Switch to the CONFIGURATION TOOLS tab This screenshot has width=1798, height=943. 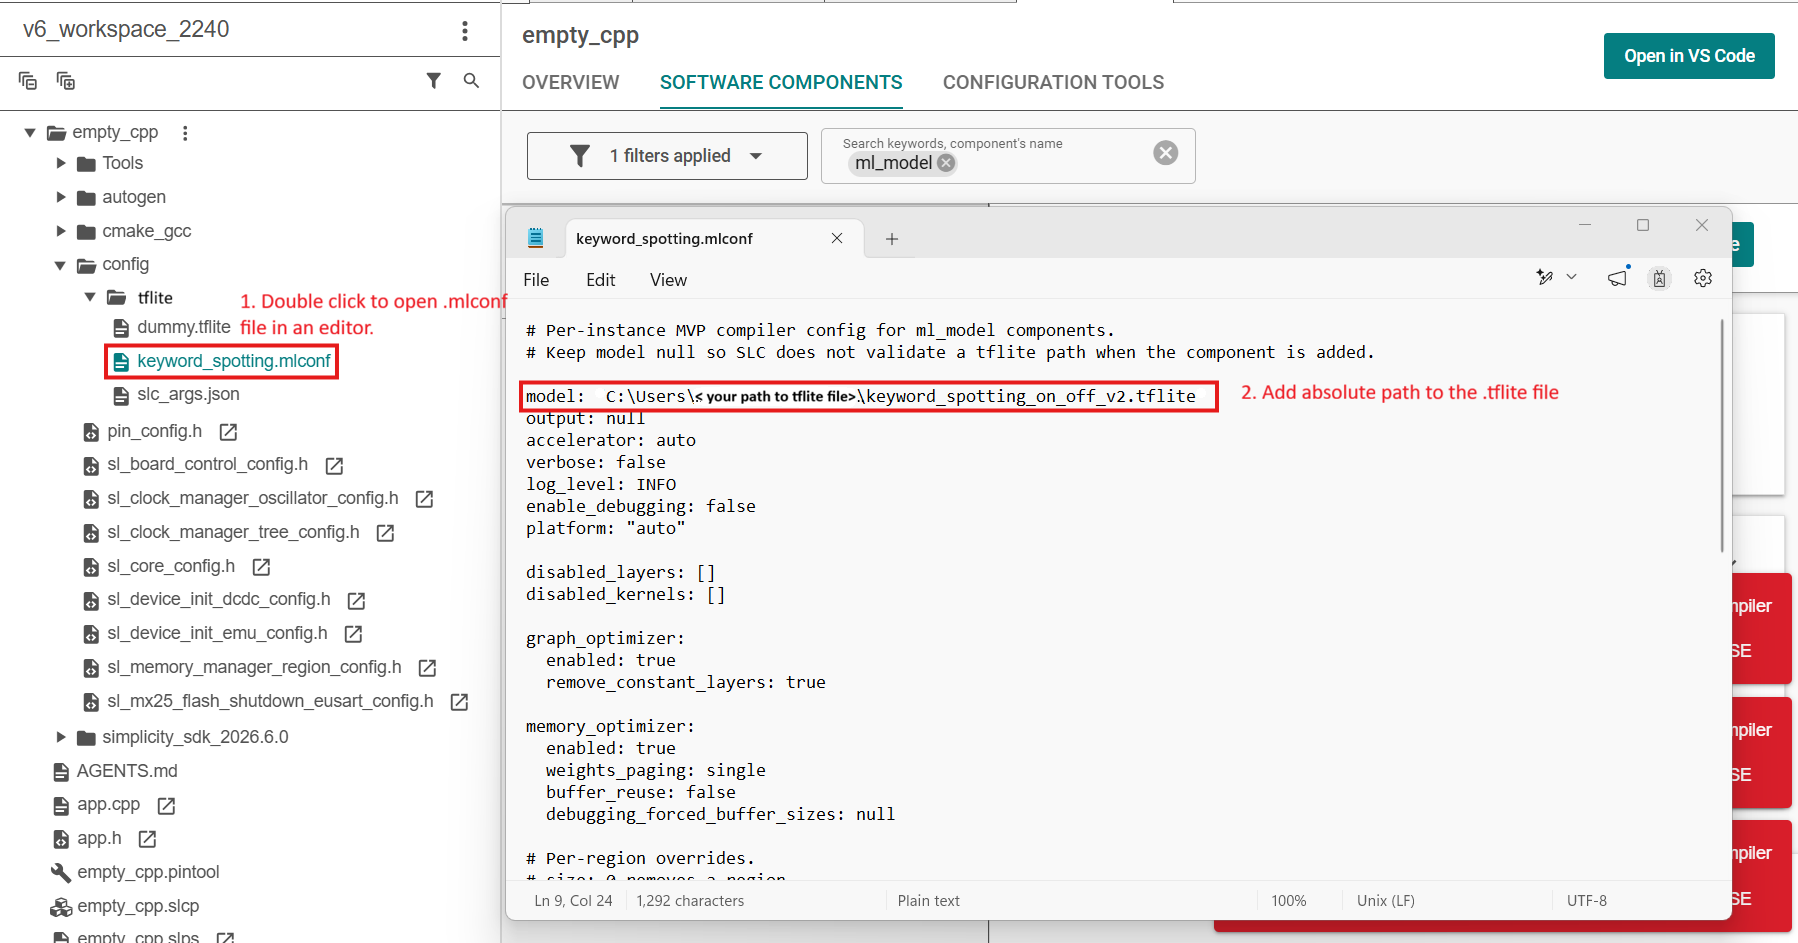point(1053,82)
